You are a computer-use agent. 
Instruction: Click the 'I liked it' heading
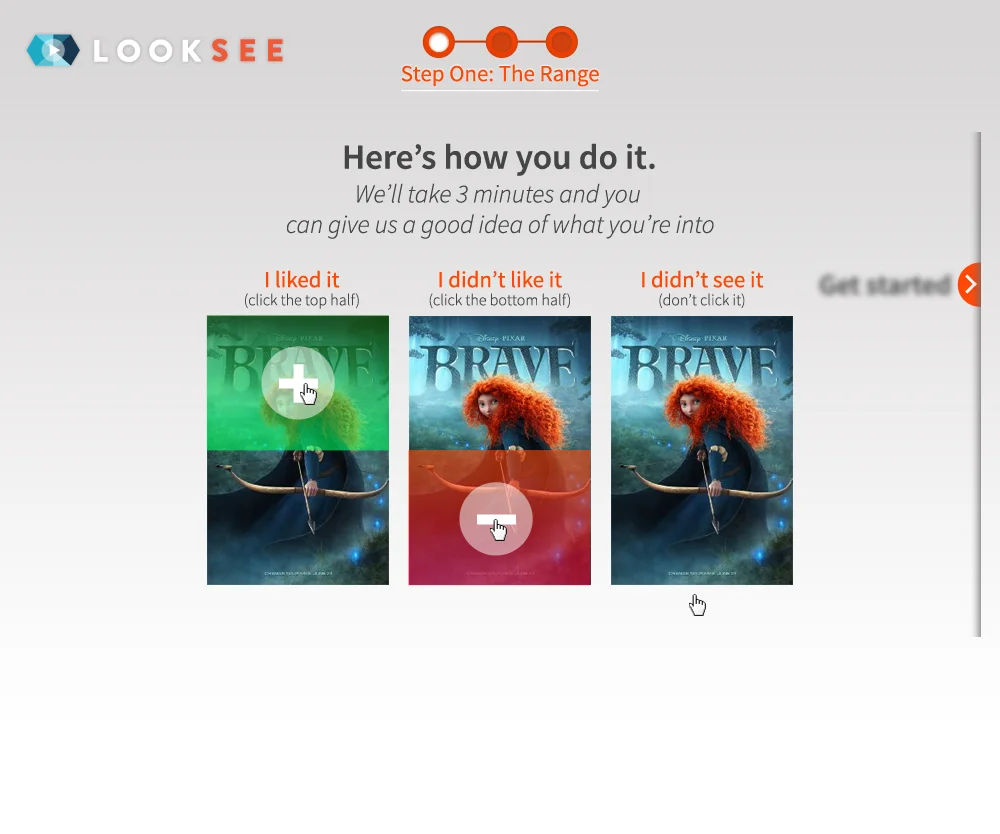(x=302, y=279)
